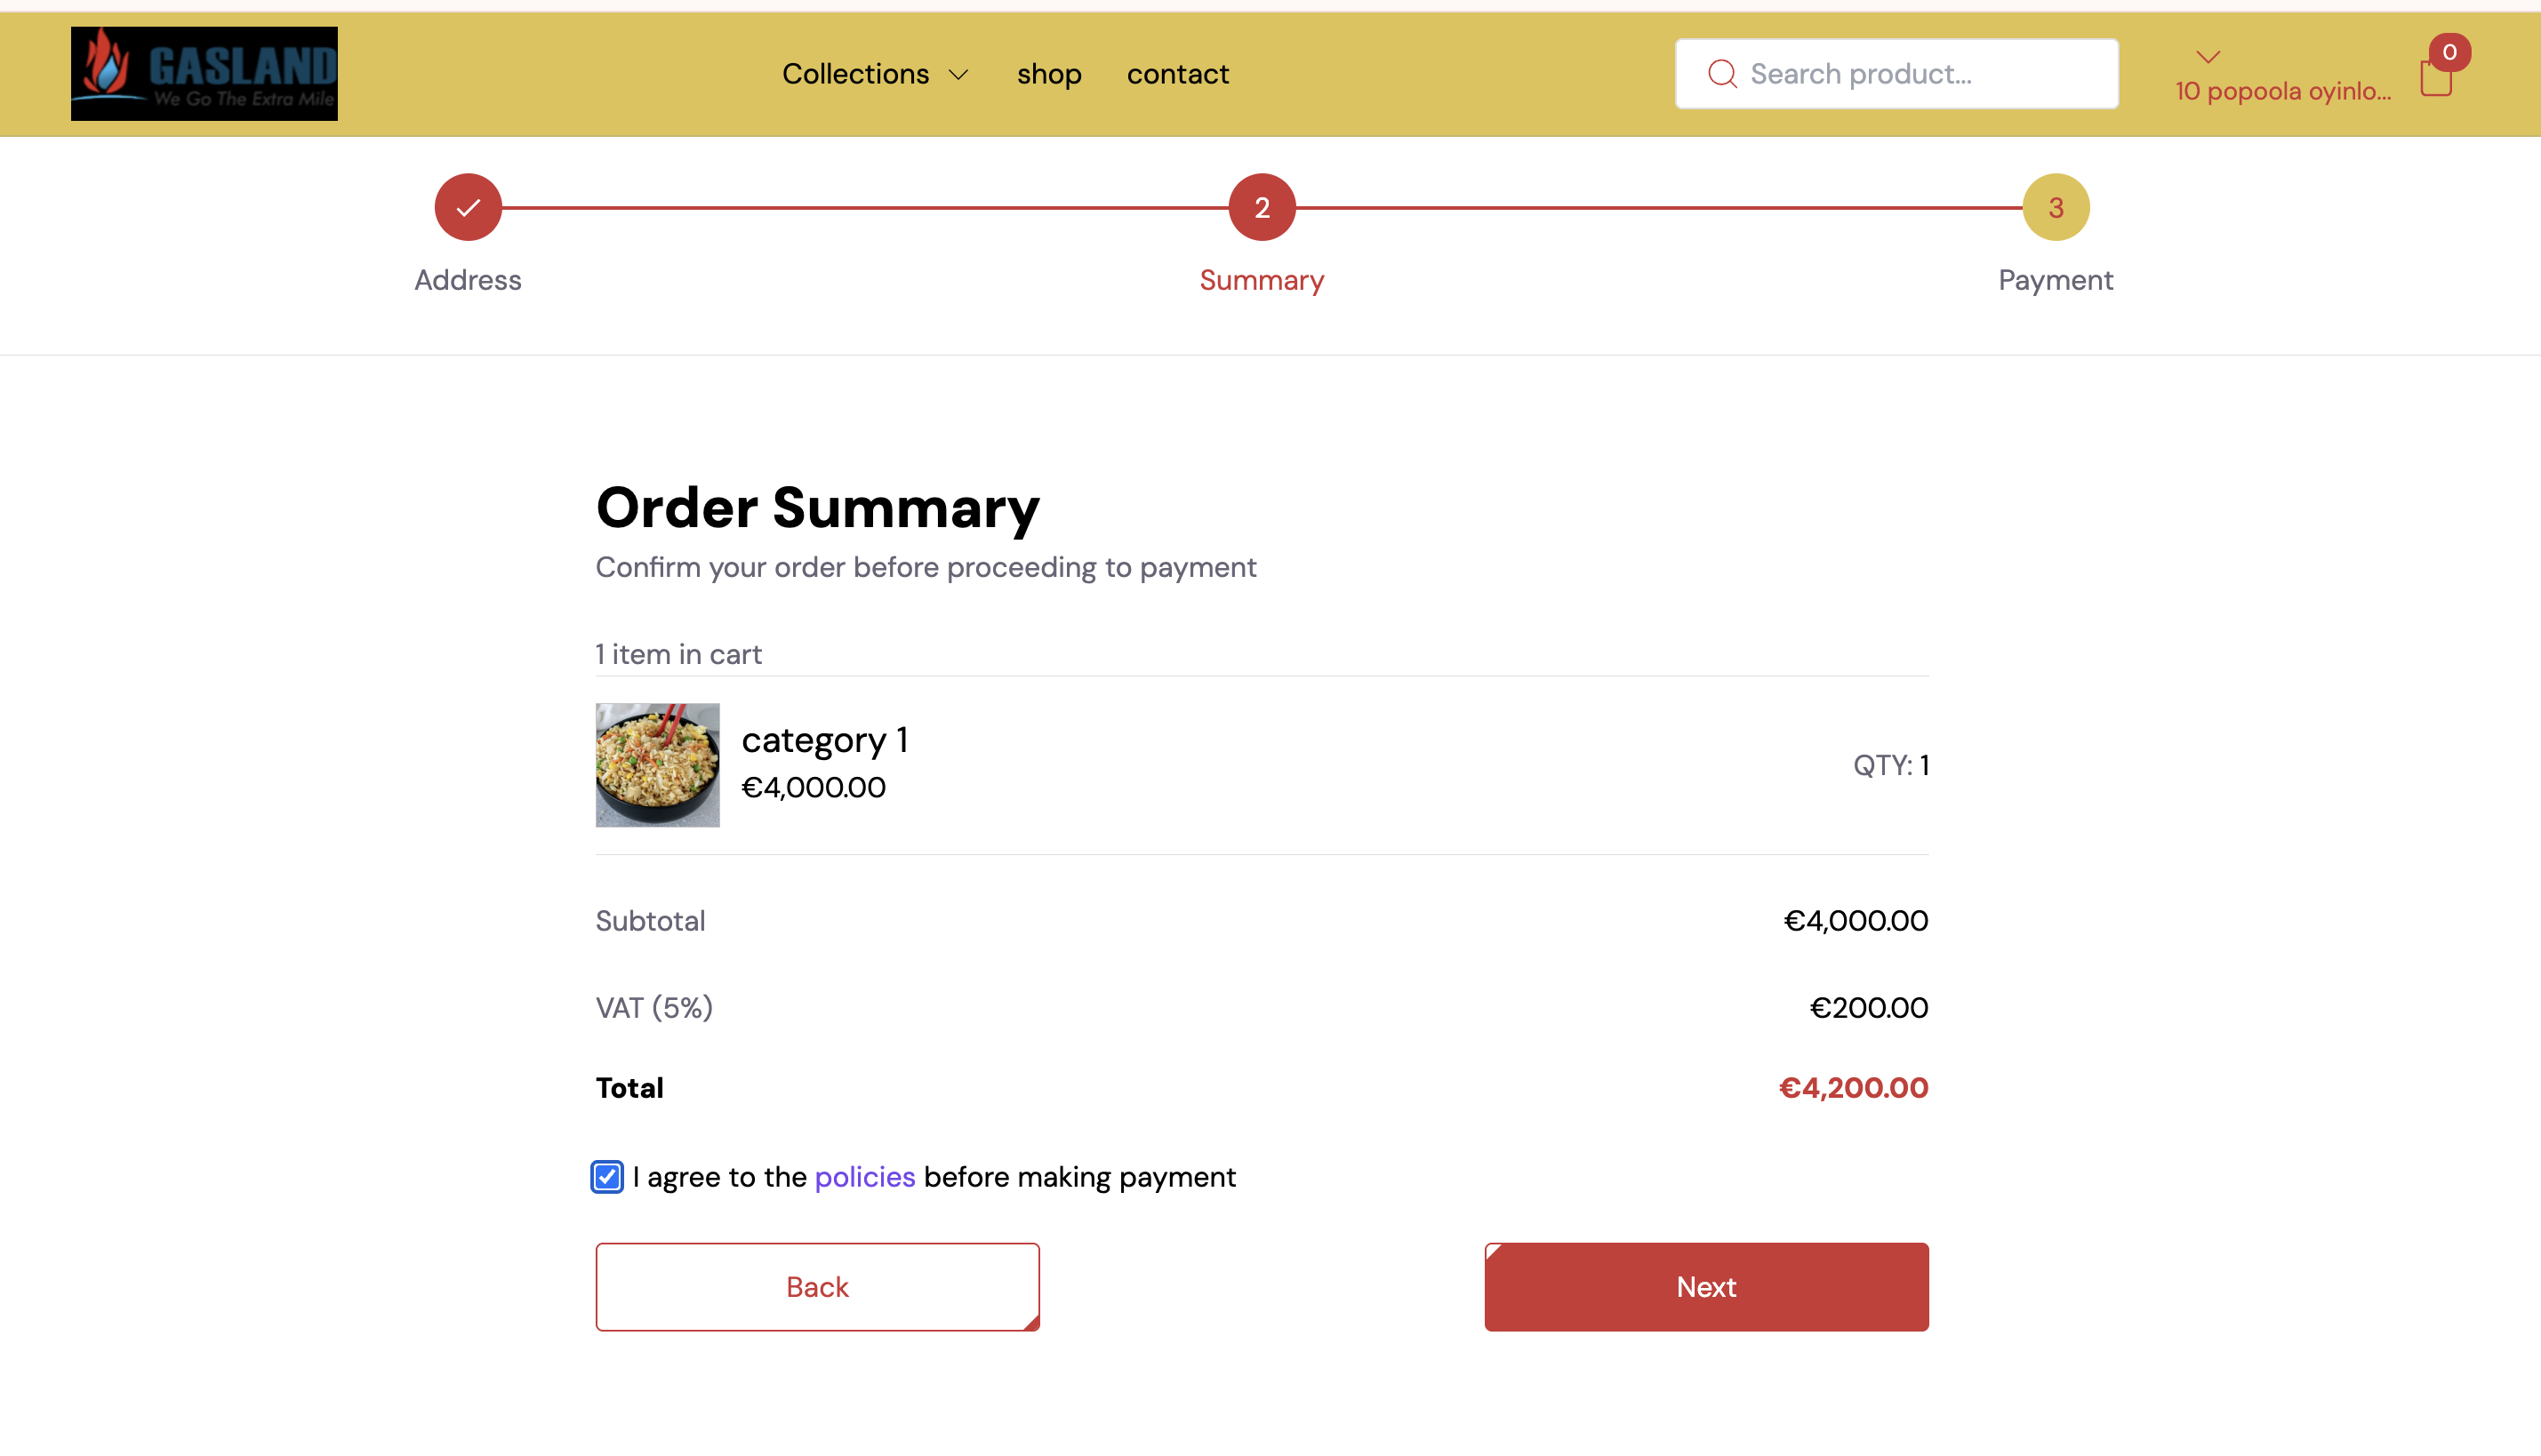Select the step 2 Summary circle
Viewport: 2541px width, 1456px height.
pos(1262,207)
